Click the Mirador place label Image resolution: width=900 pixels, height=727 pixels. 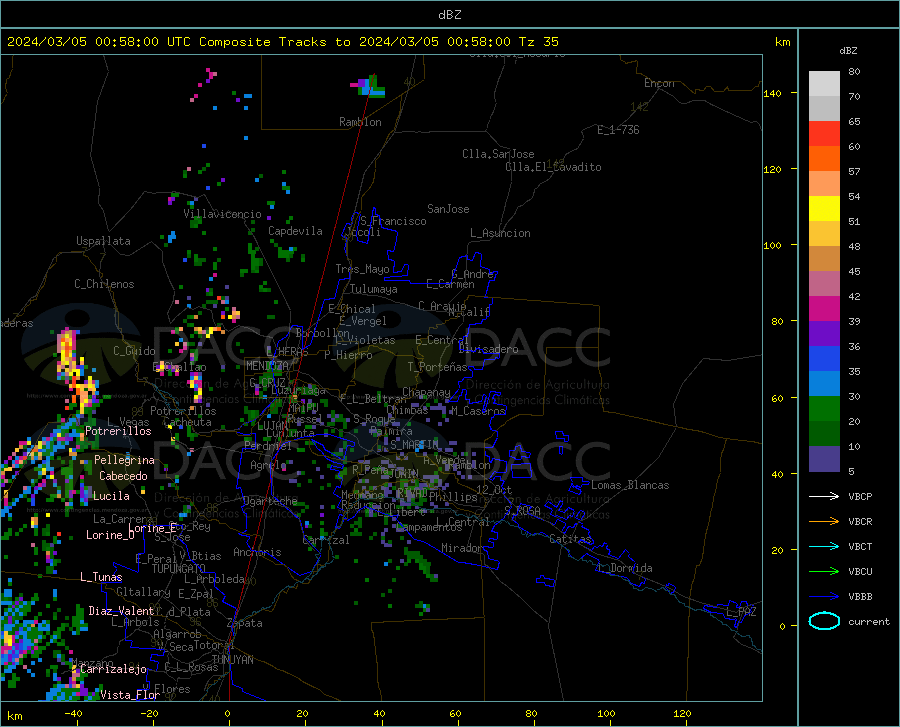pyautogui.click(x=462, y=548)
